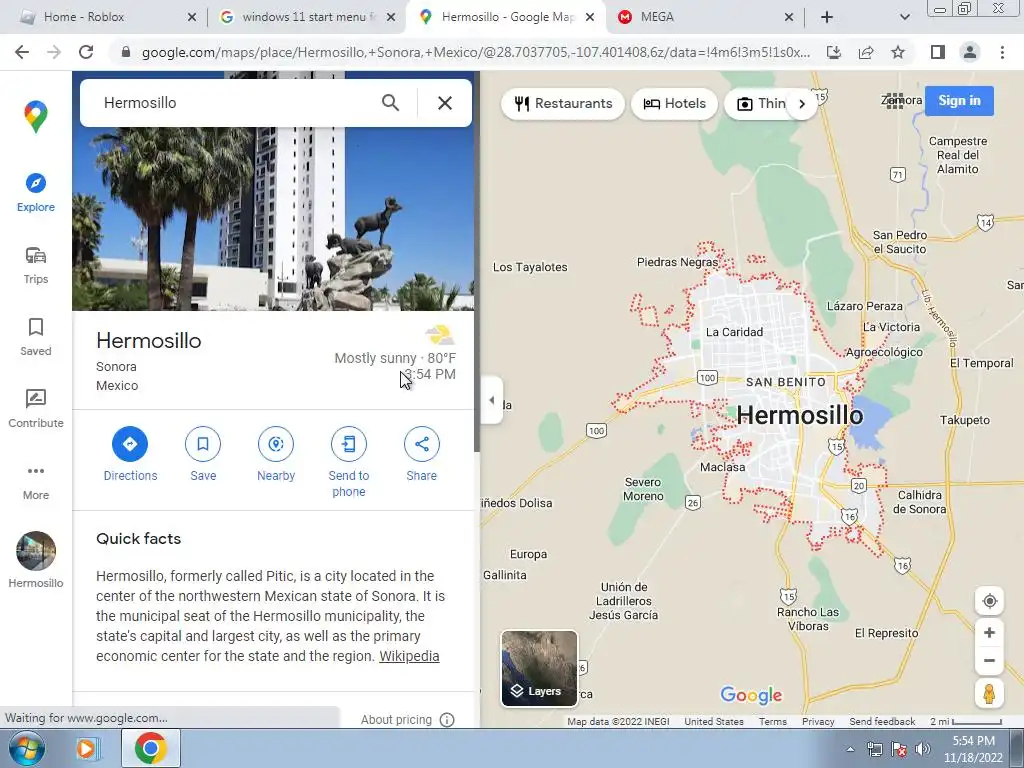Filter the map by Hotels
This screenshot has height=768, width=1024.
tap(675, 103)
